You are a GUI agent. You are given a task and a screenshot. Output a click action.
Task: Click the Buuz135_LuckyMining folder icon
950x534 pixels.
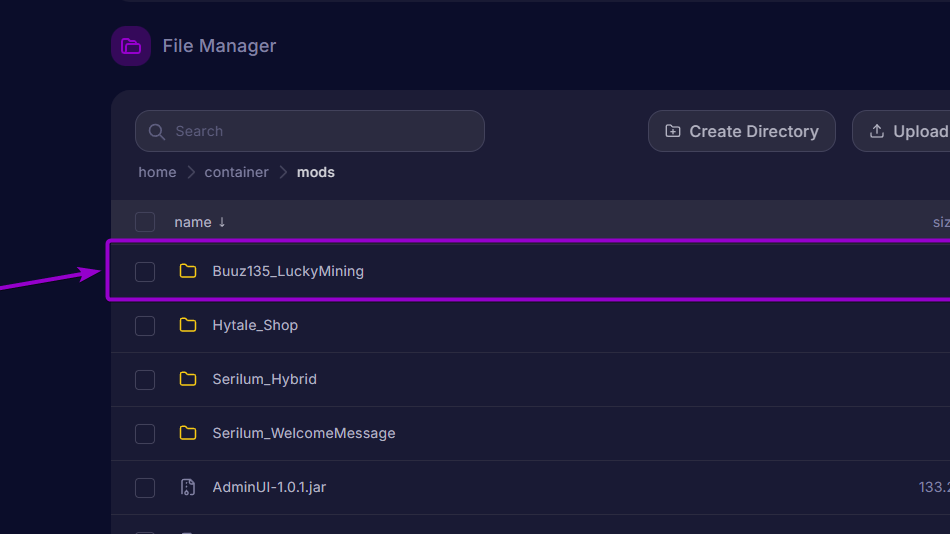tap(188, 271)
